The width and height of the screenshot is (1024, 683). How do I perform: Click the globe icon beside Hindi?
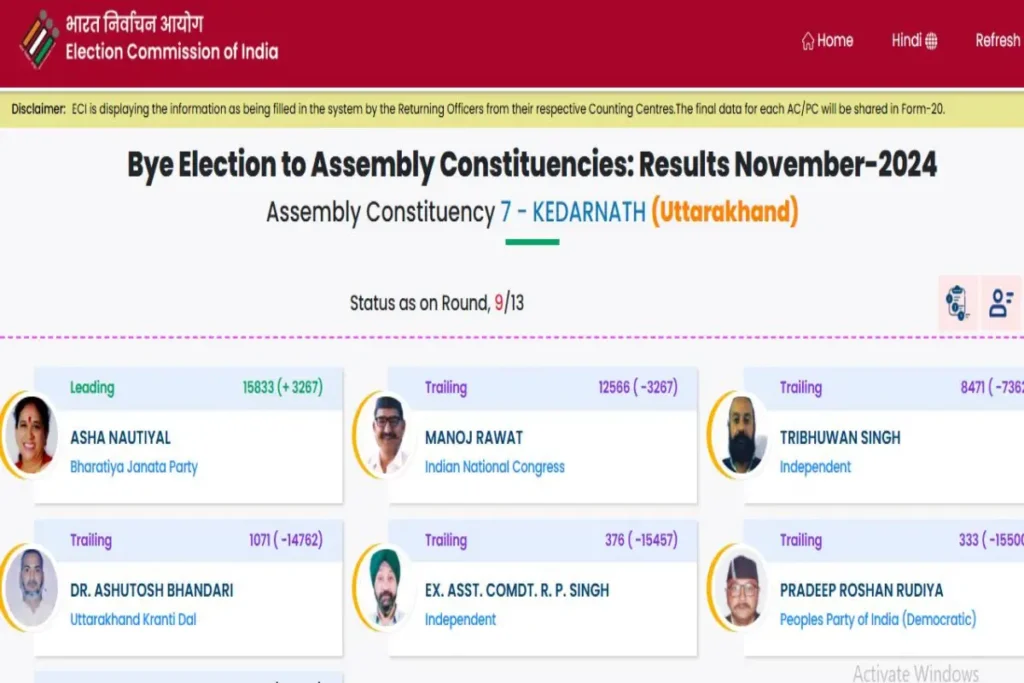click(x=931, y=41)
